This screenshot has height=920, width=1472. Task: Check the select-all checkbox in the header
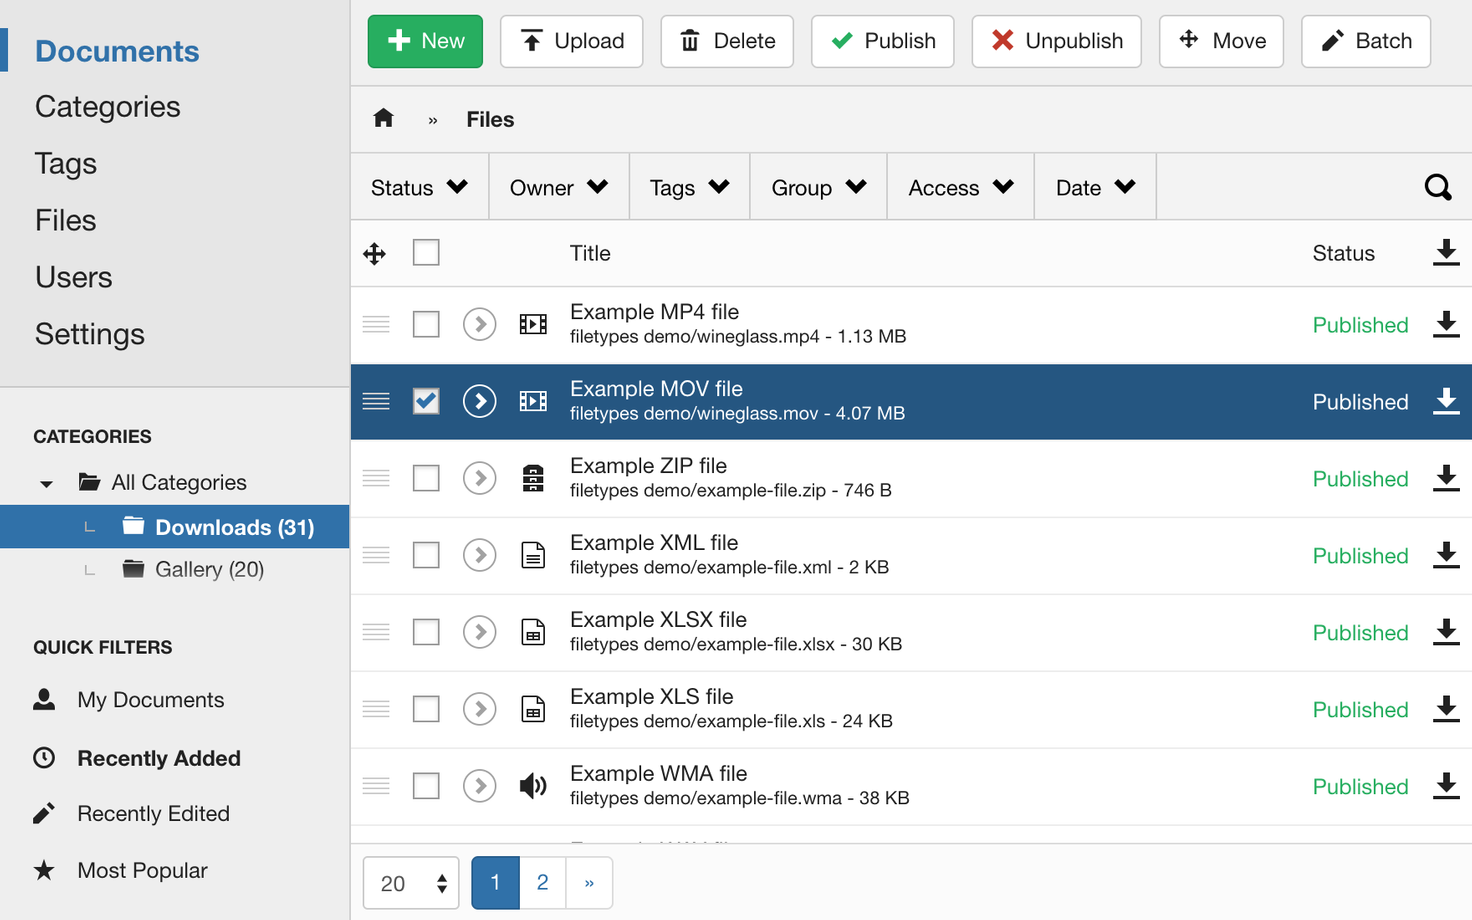click(426, 252)
